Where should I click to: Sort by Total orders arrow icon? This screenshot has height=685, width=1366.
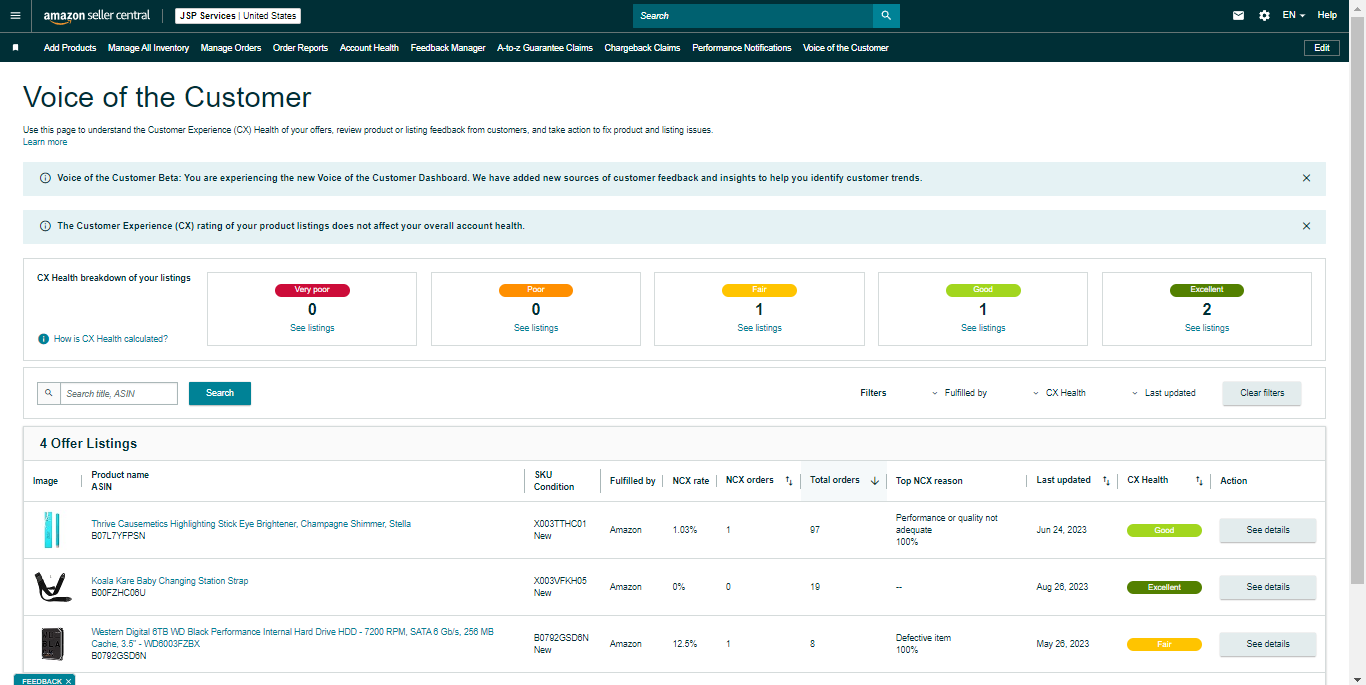pos(875,481)
